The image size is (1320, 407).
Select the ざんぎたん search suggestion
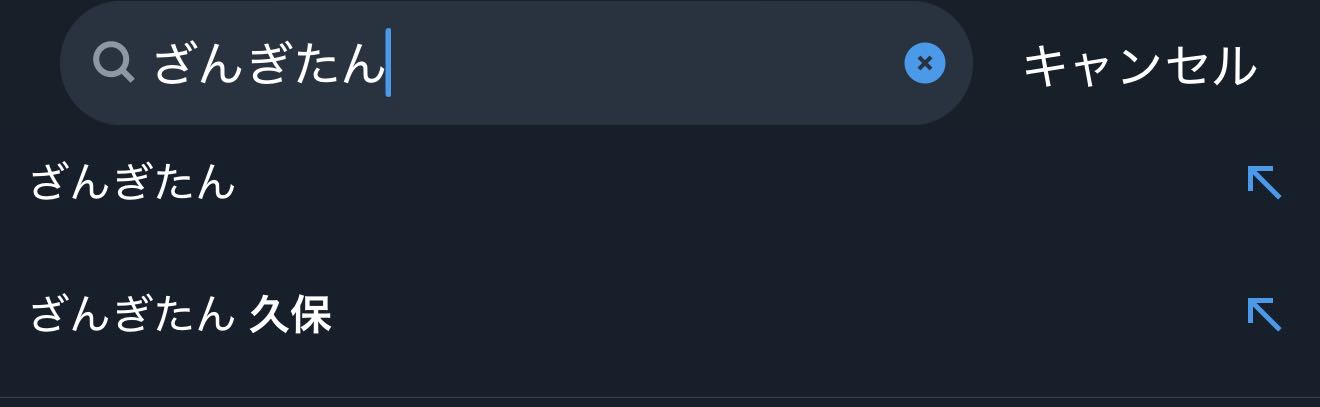pyautogui.click(x=133, y=184)
